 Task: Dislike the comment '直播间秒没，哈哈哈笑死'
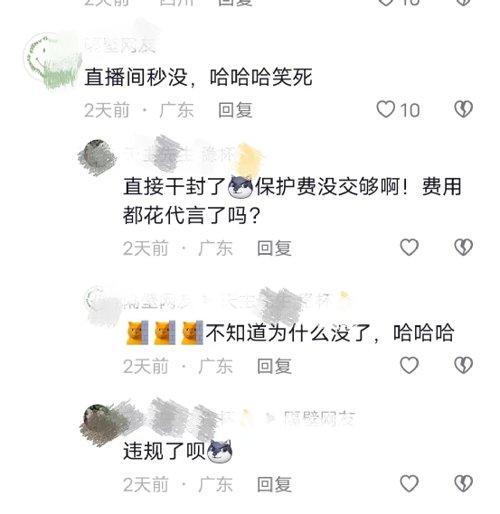click(464, 109)
